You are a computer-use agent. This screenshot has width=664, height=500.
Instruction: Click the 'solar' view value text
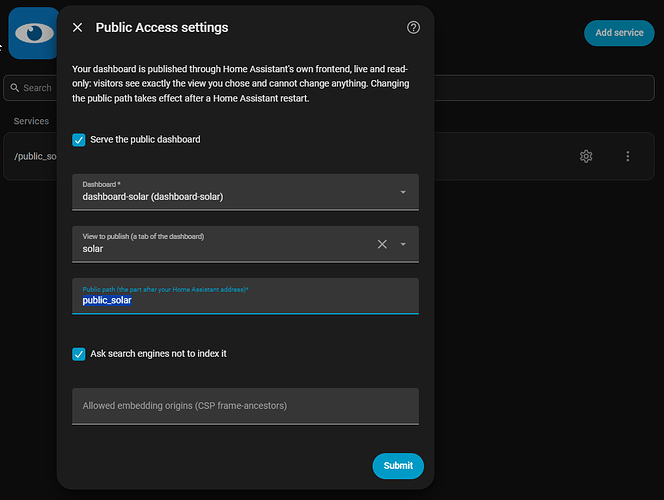tap(93, 249)
